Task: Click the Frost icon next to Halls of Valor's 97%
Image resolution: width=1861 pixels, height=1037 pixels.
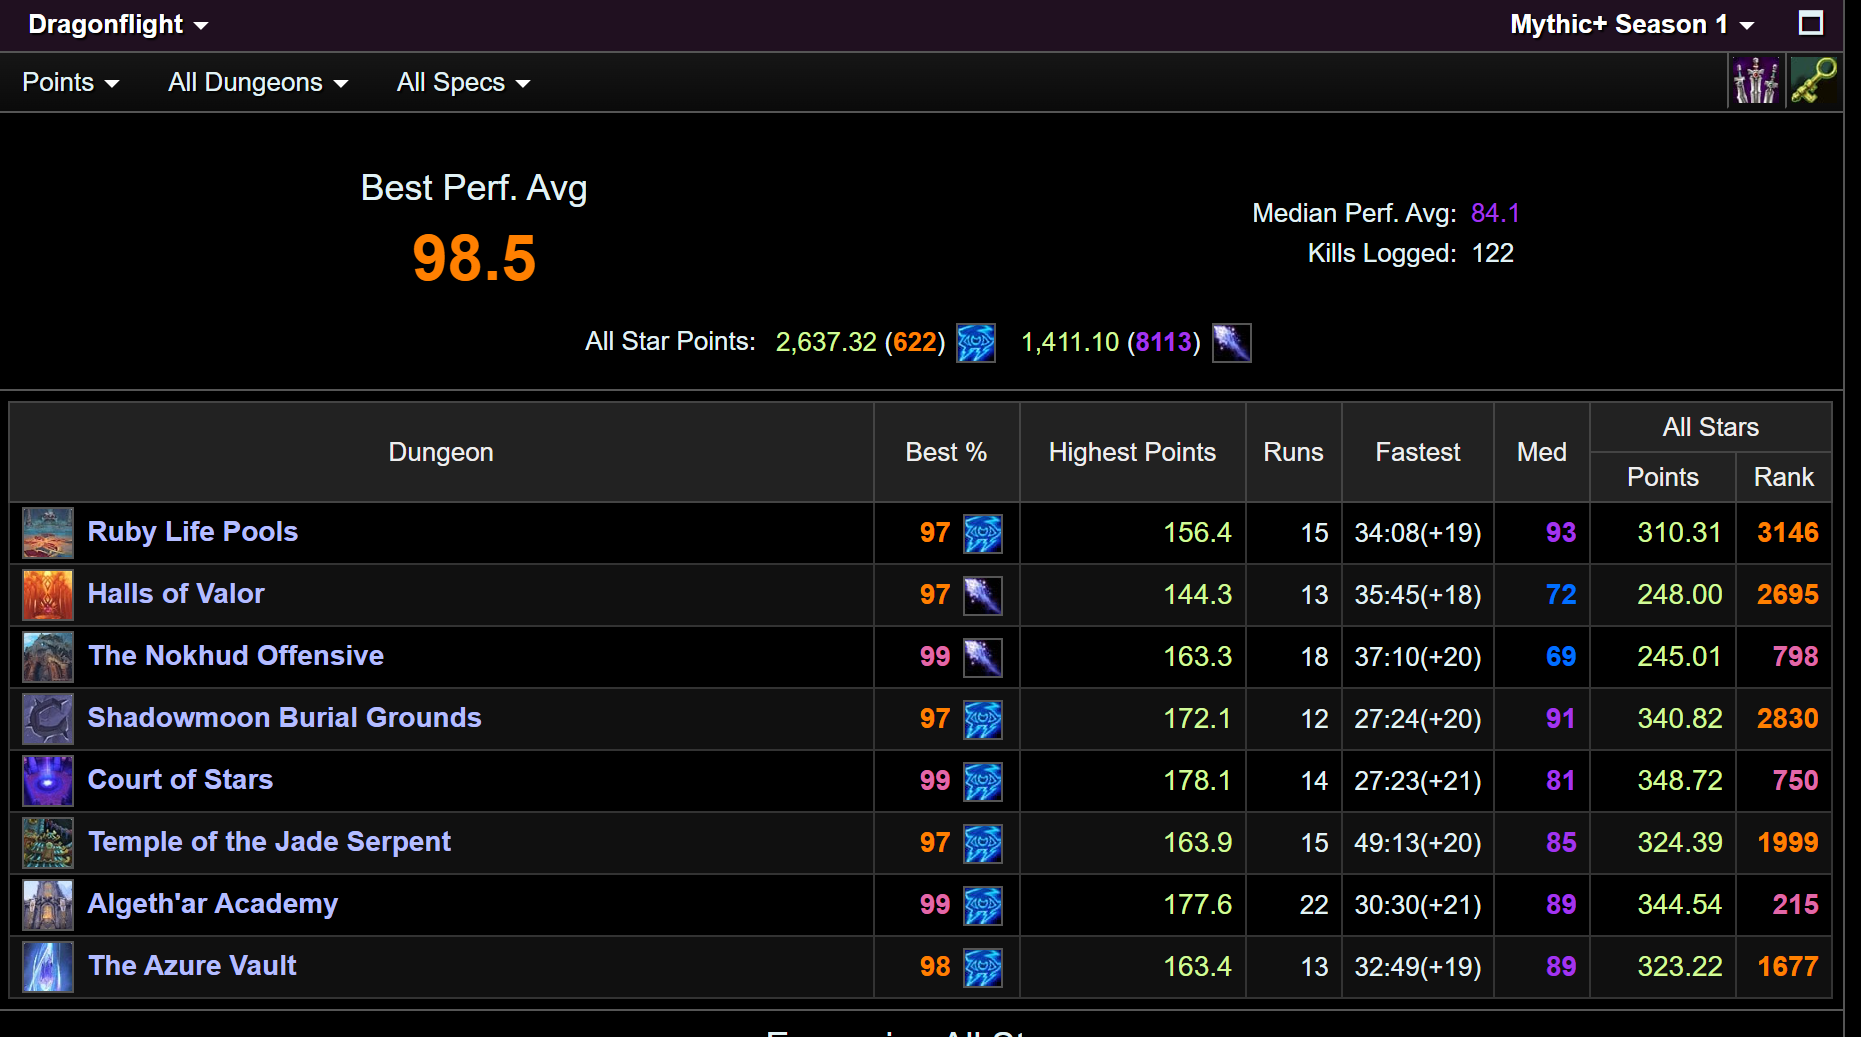Action: pos(985,595)
